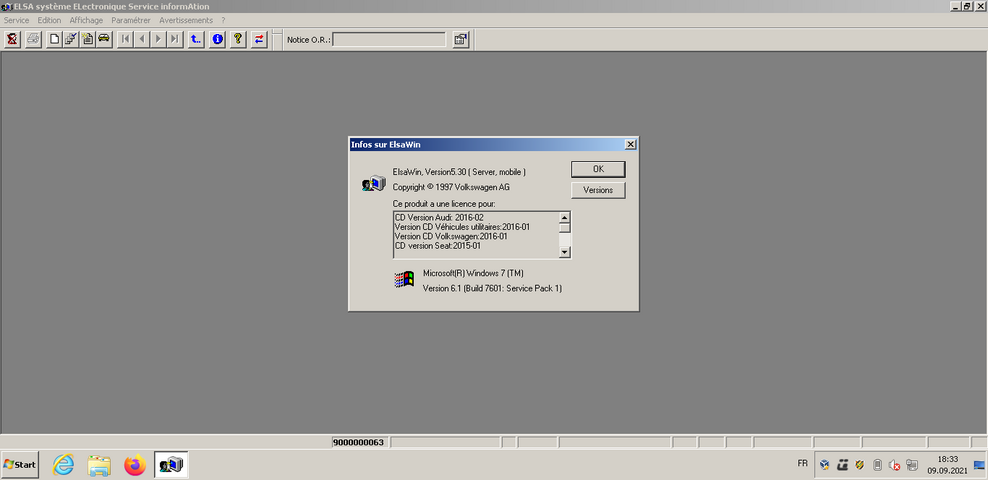Click the red crossed-out icon in toolbar
The image size is (988, 480).
point(11,39)
